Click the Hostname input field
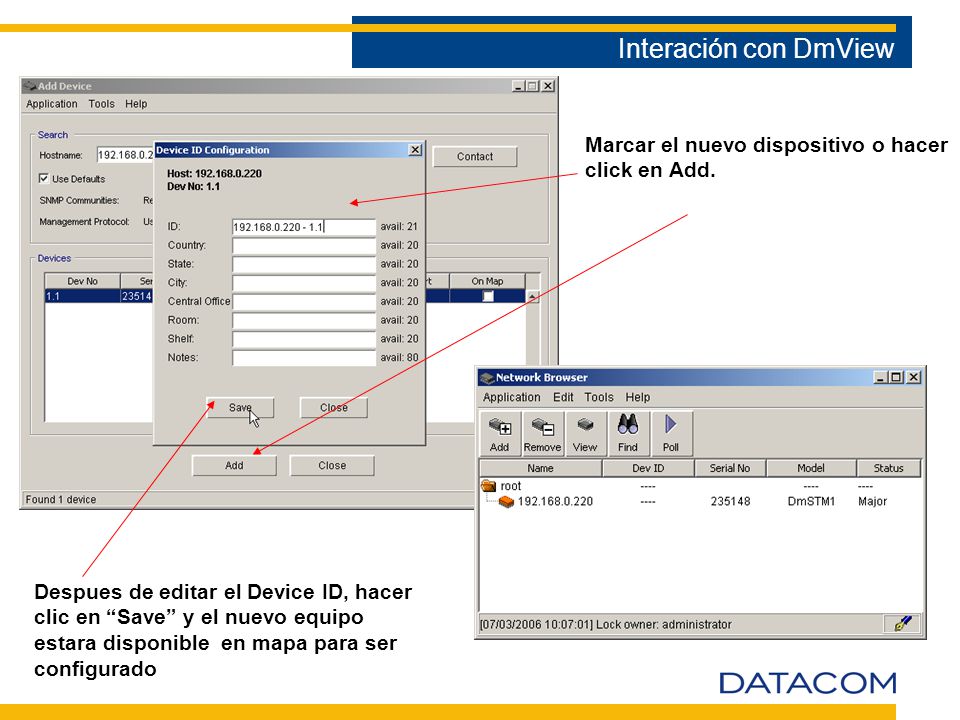 coord(125,155)
